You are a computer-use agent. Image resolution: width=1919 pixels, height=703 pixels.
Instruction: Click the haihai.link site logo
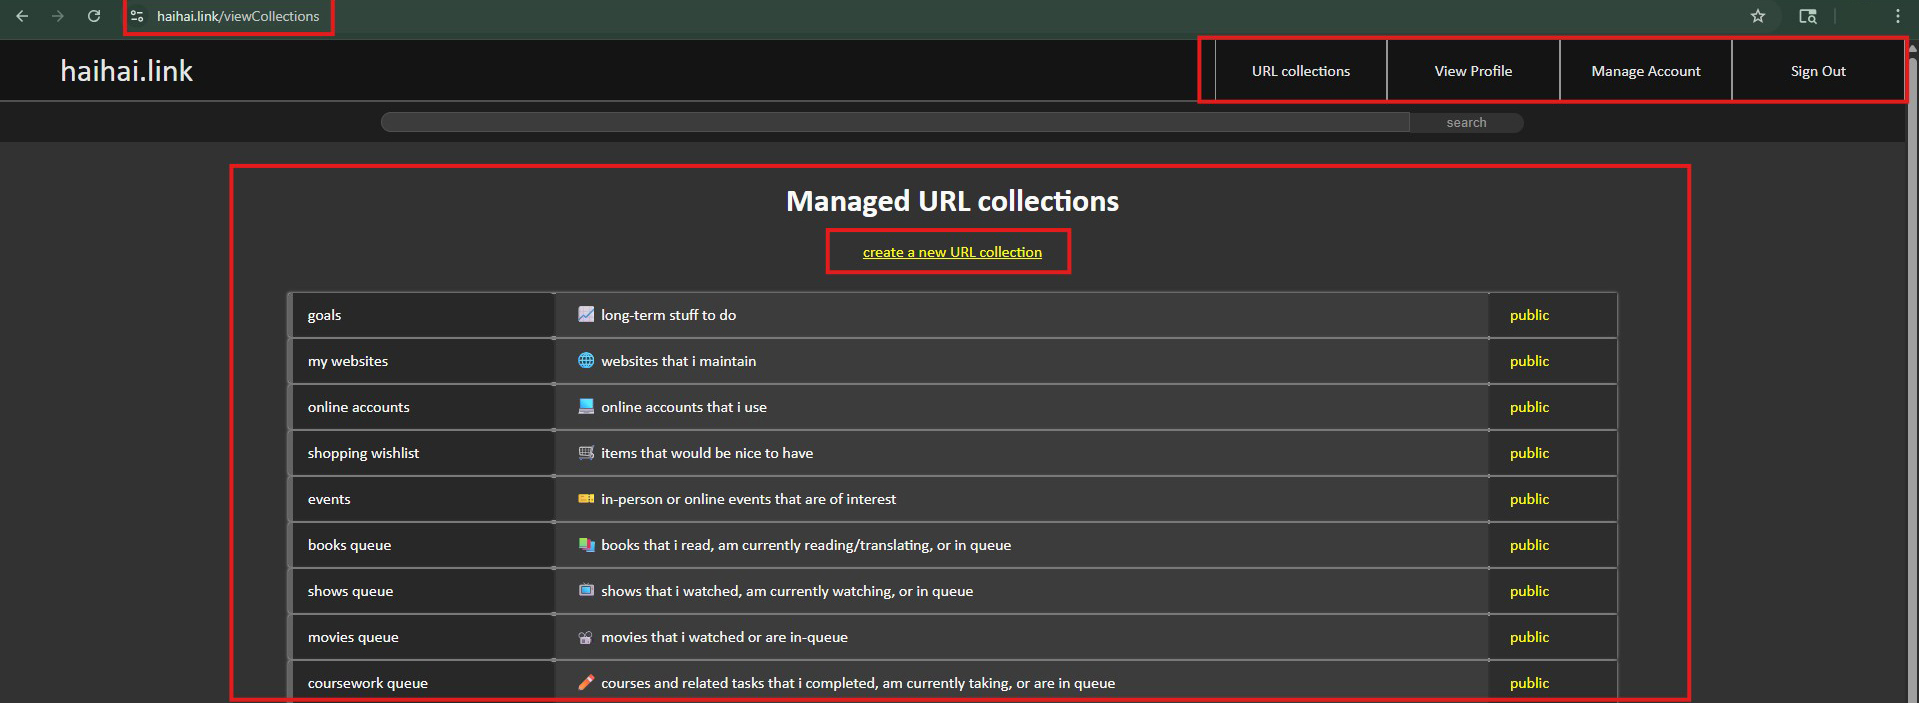click(x=127, y=71)
